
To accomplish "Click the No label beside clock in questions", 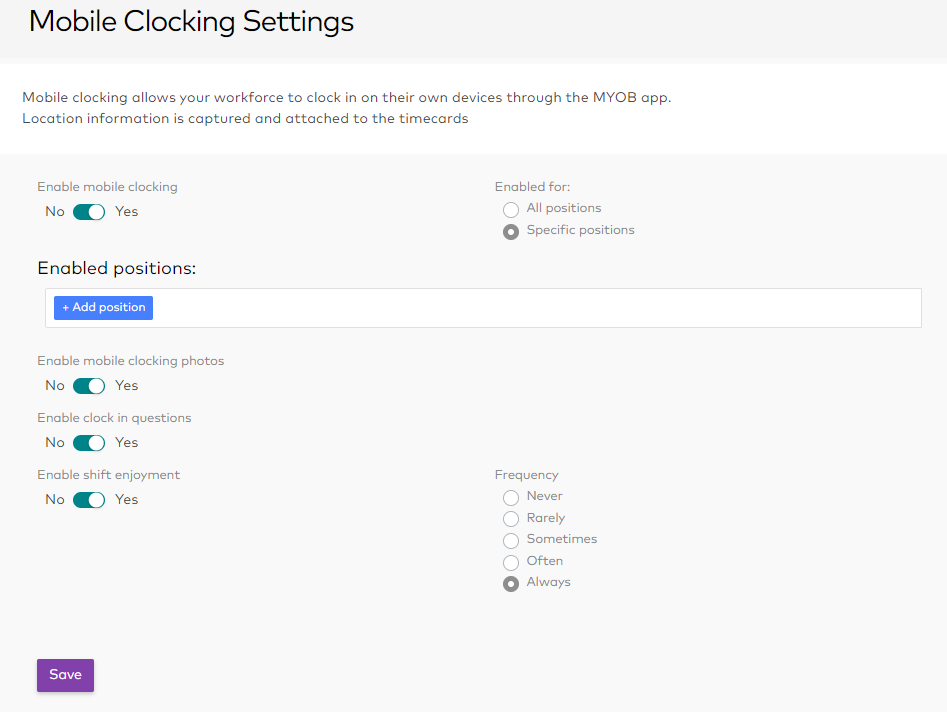I will tap(54, 442).
